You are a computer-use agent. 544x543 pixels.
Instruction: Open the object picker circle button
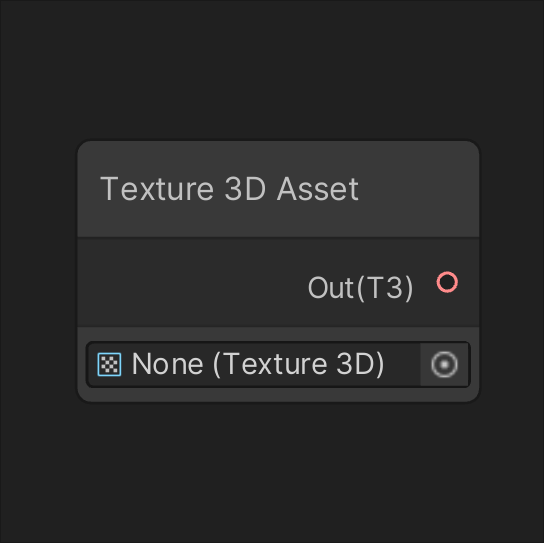click(x=444, y=364)
